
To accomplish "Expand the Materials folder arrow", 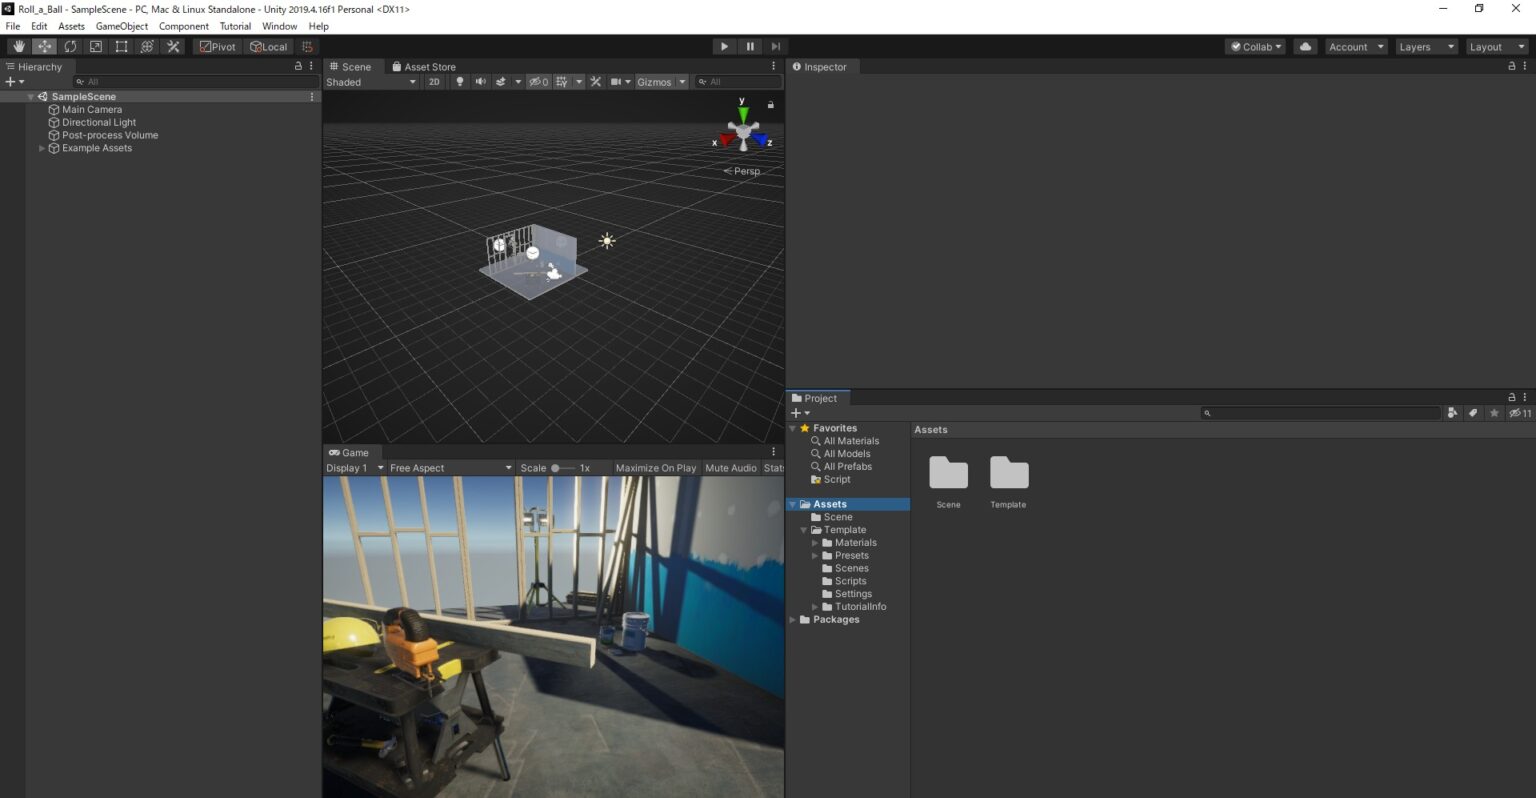I will point(815,543).
